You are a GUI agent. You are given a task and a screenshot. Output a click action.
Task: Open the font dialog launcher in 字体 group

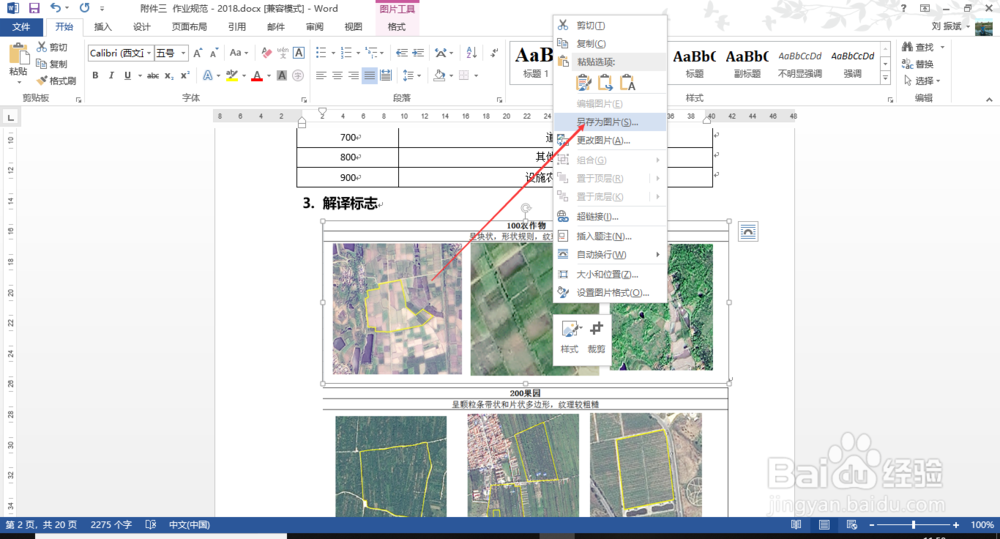click(x=304, y=100)
